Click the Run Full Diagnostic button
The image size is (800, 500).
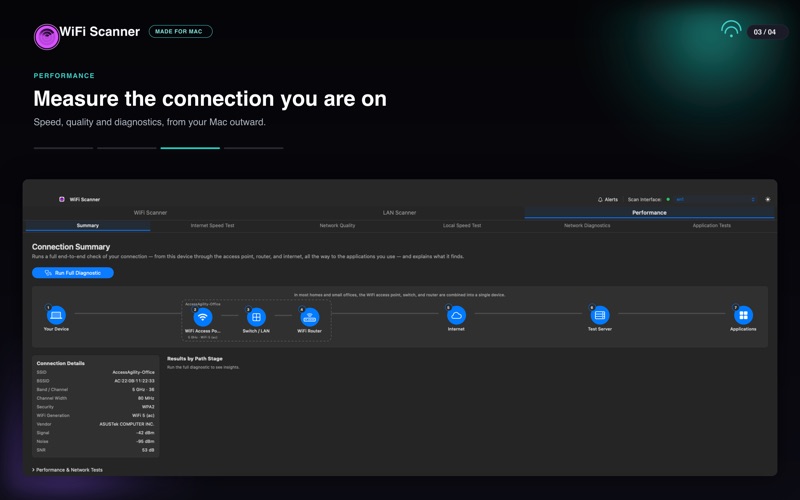[x=72, y=273]
